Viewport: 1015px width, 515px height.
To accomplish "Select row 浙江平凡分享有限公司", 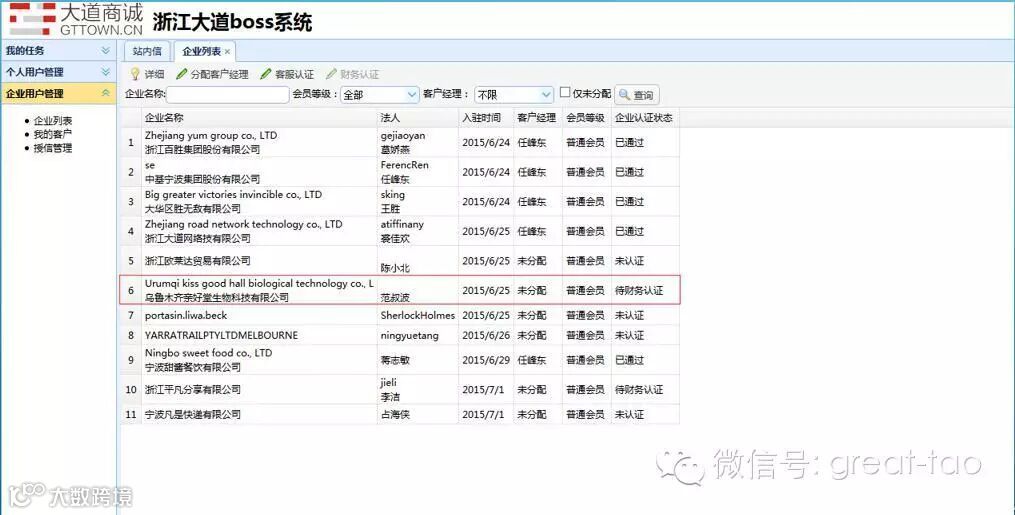I will coord(400,389).
